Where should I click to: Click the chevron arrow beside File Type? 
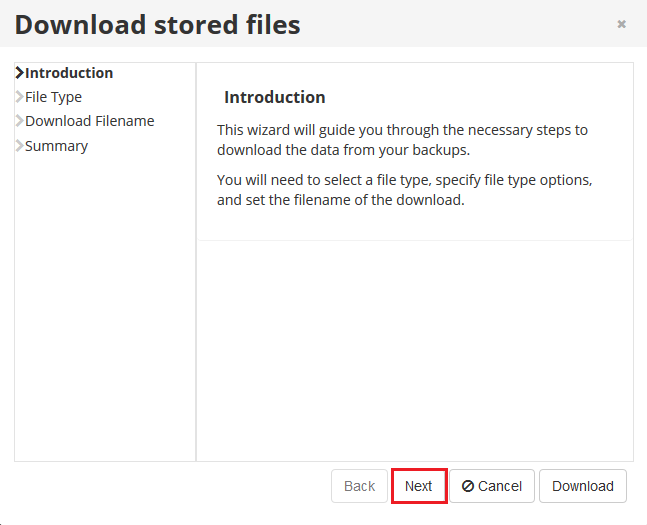coord(19,97)
